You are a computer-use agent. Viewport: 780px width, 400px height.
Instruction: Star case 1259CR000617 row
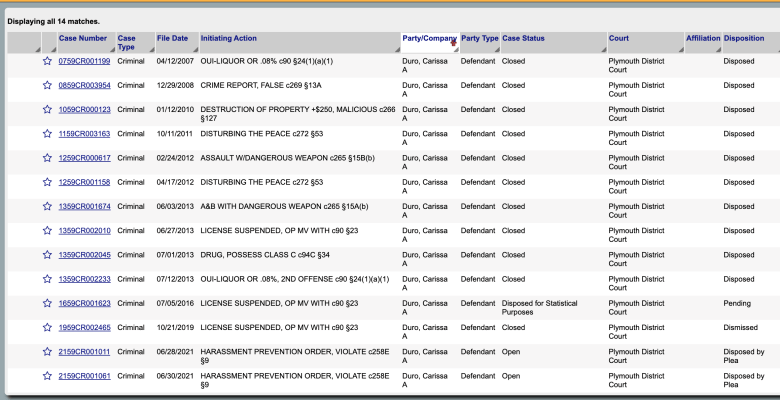[47, 158]
